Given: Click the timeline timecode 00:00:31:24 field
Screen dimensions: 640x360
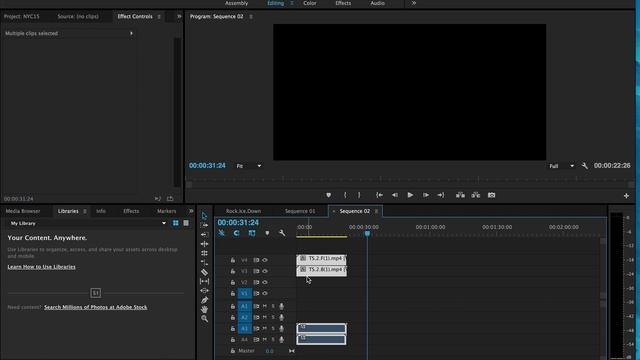Looking at the screenshot, I should 238,222.
